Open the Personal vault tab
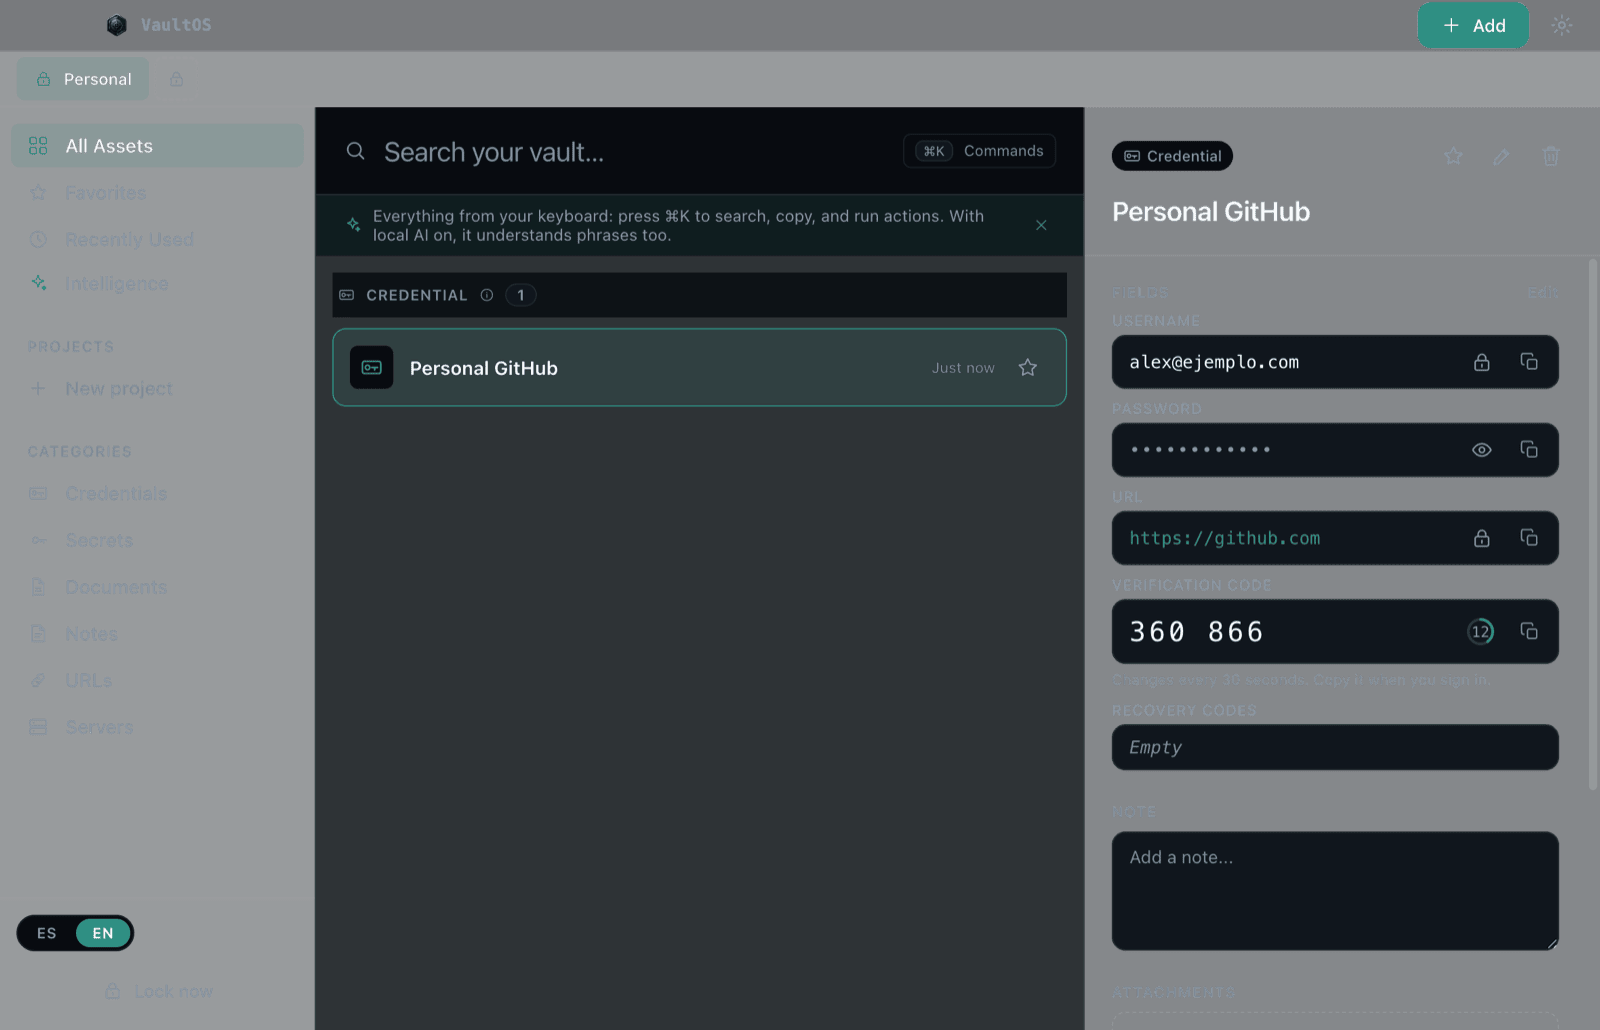This screenshot has height=1030, width=1600. pyautogui.click(x=83, y=79)
